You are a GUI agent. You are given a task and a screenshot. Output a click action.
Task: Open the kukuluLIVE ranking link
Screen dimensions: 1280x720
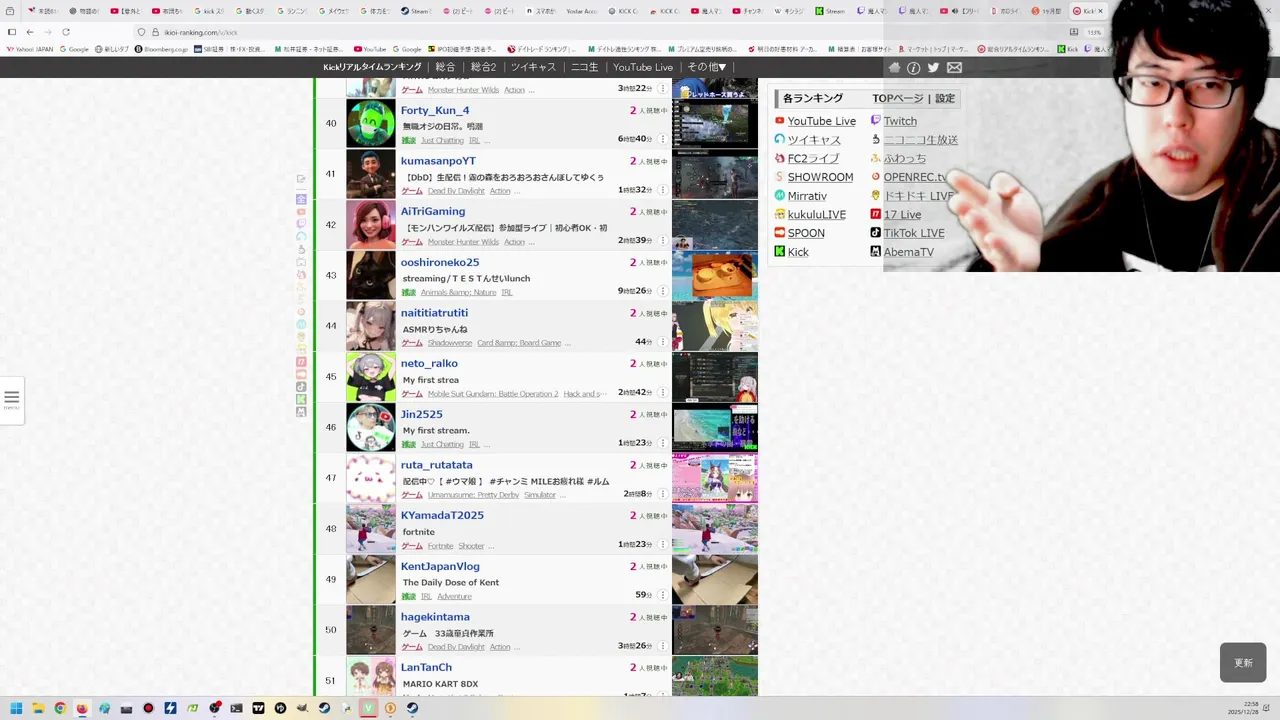(x=816, y=214)
